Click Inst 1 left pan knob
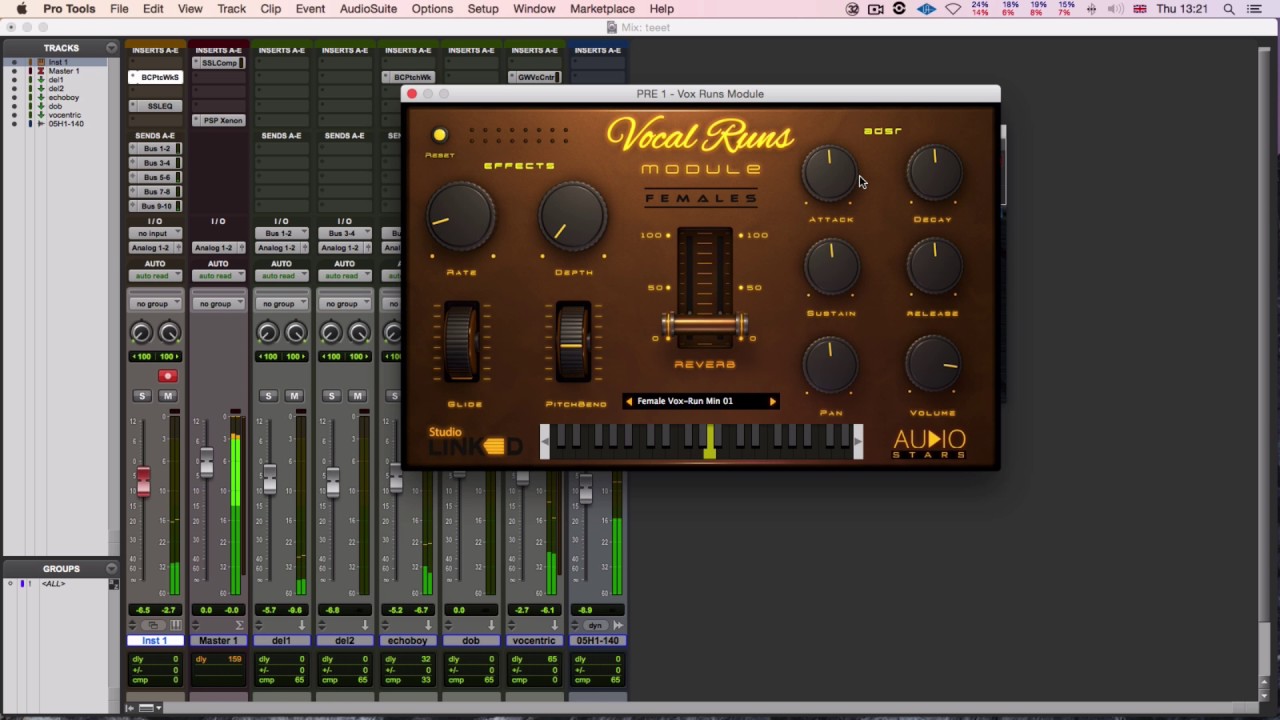 click(x=141, y=333)
